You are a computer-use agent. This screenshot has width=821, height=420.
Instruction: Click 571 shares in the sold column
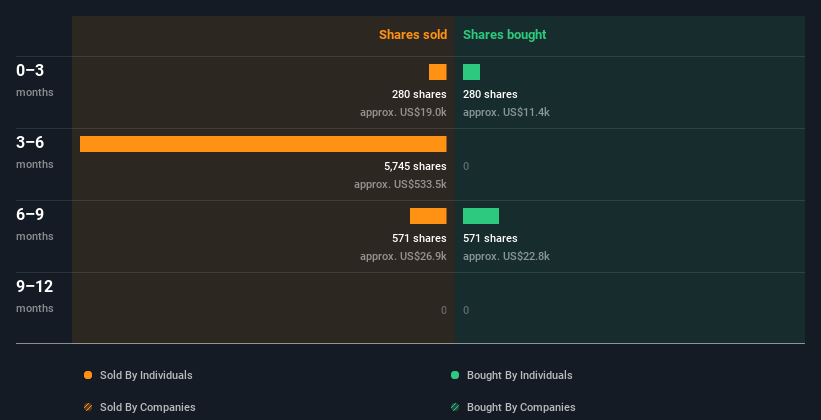point(419,238)
